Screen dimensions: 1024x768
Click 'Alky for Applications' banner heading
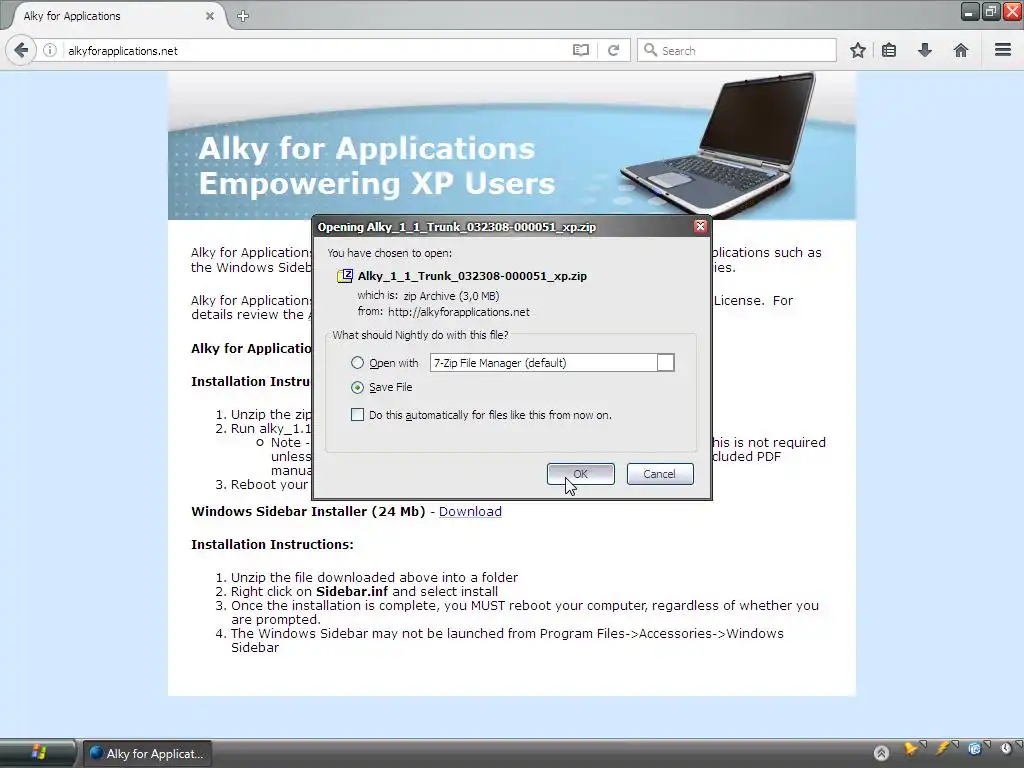[x=366, y=149]
